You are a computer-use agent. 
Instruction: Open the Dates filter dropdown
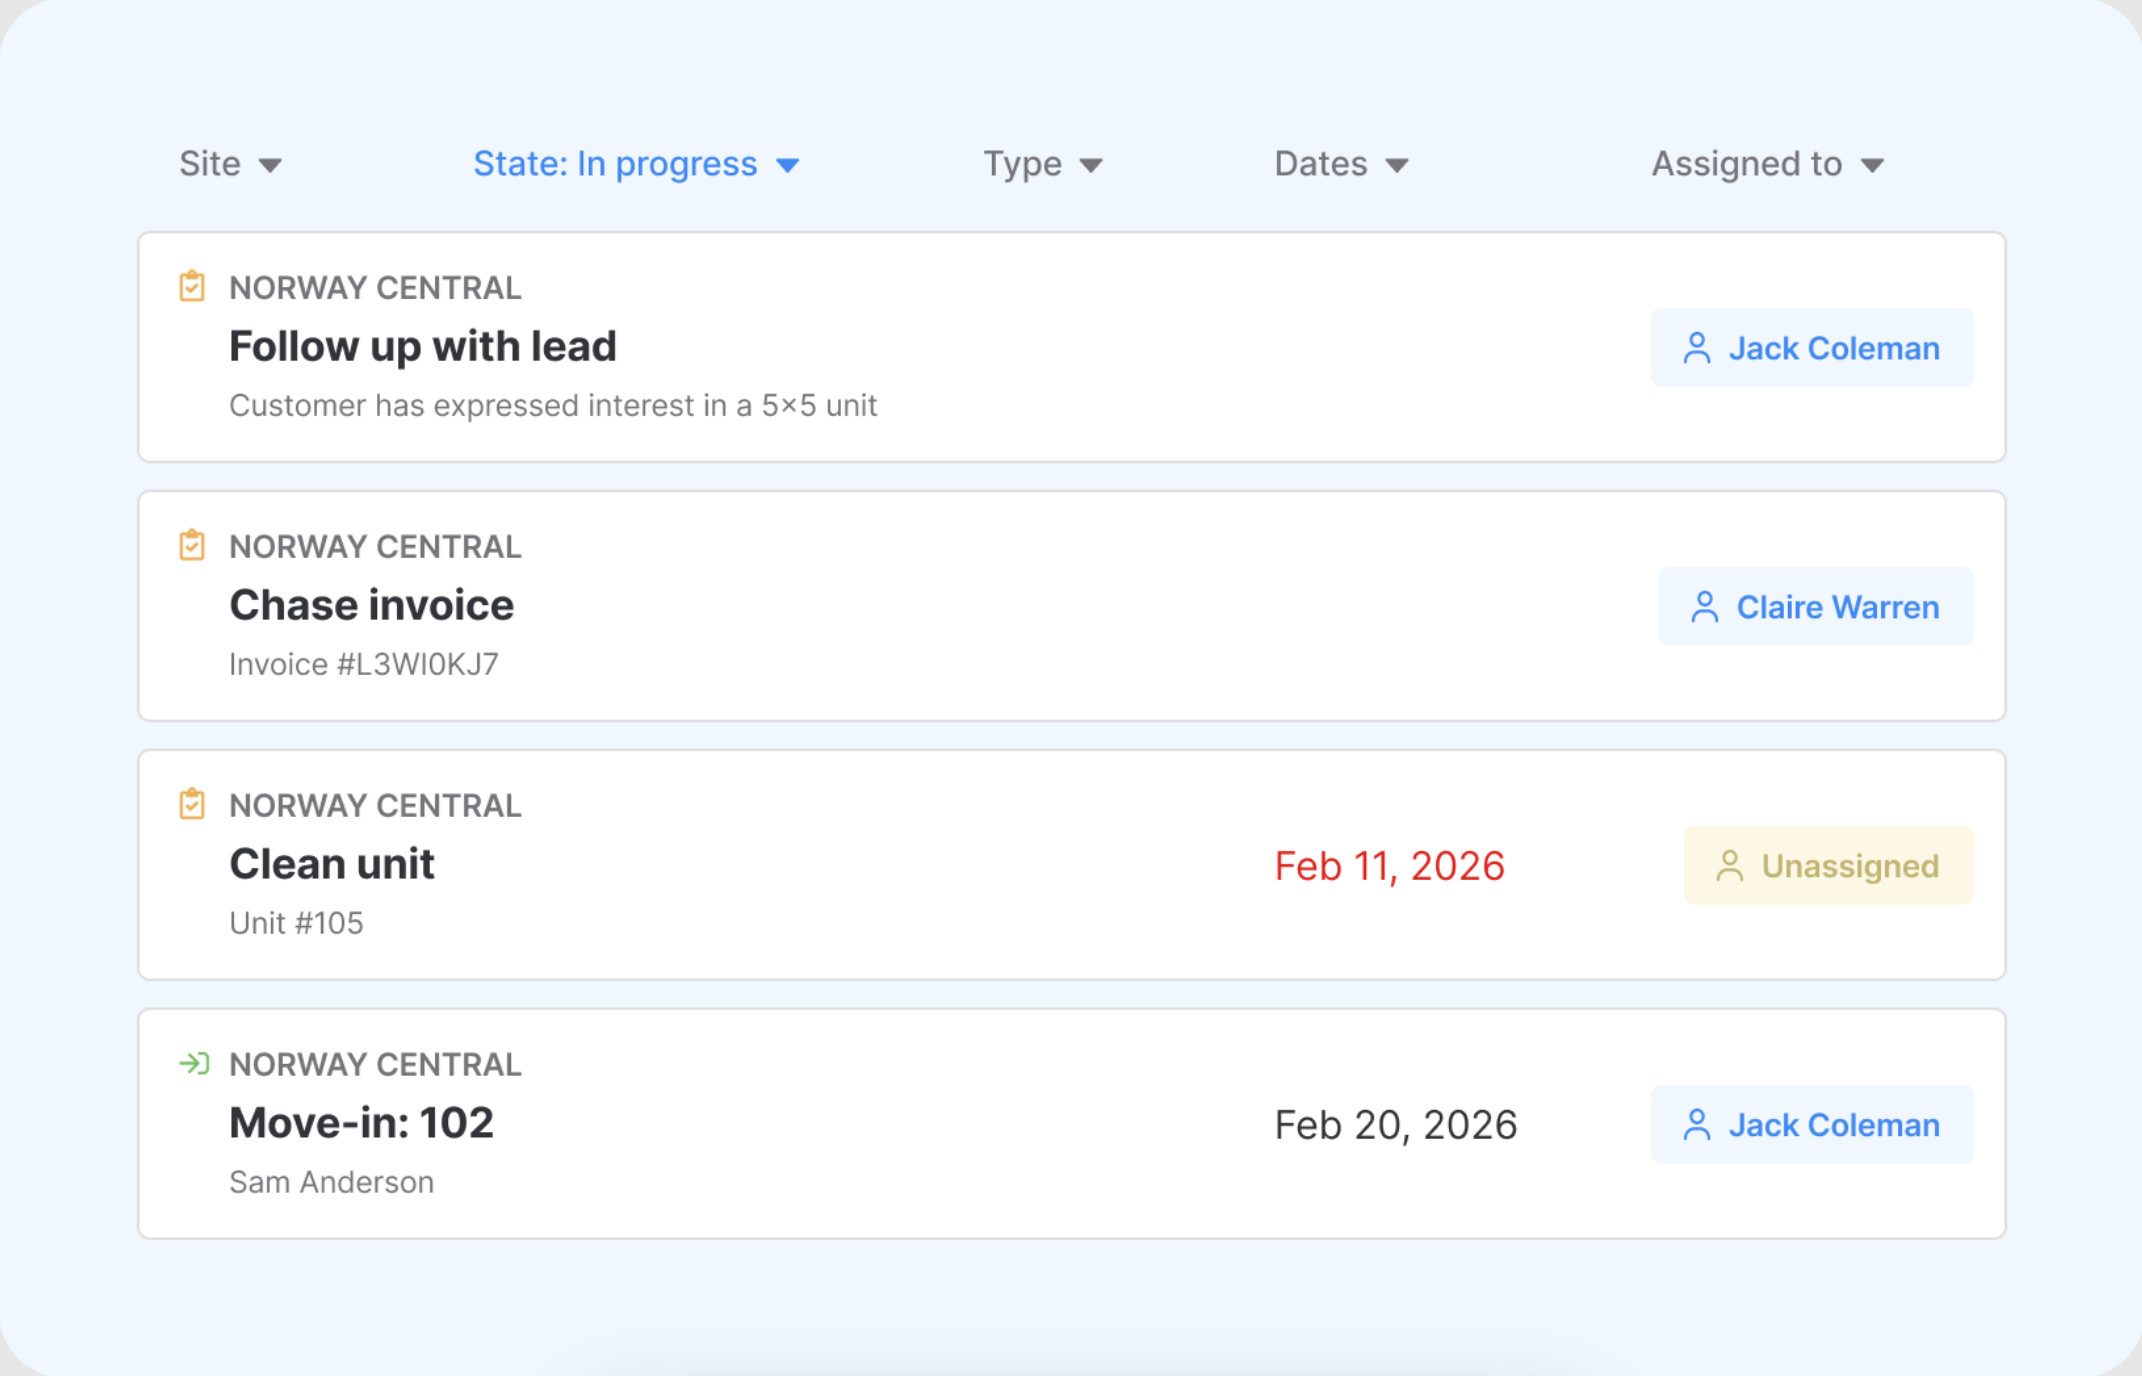pyautogui.click(x=1341, y=163)
